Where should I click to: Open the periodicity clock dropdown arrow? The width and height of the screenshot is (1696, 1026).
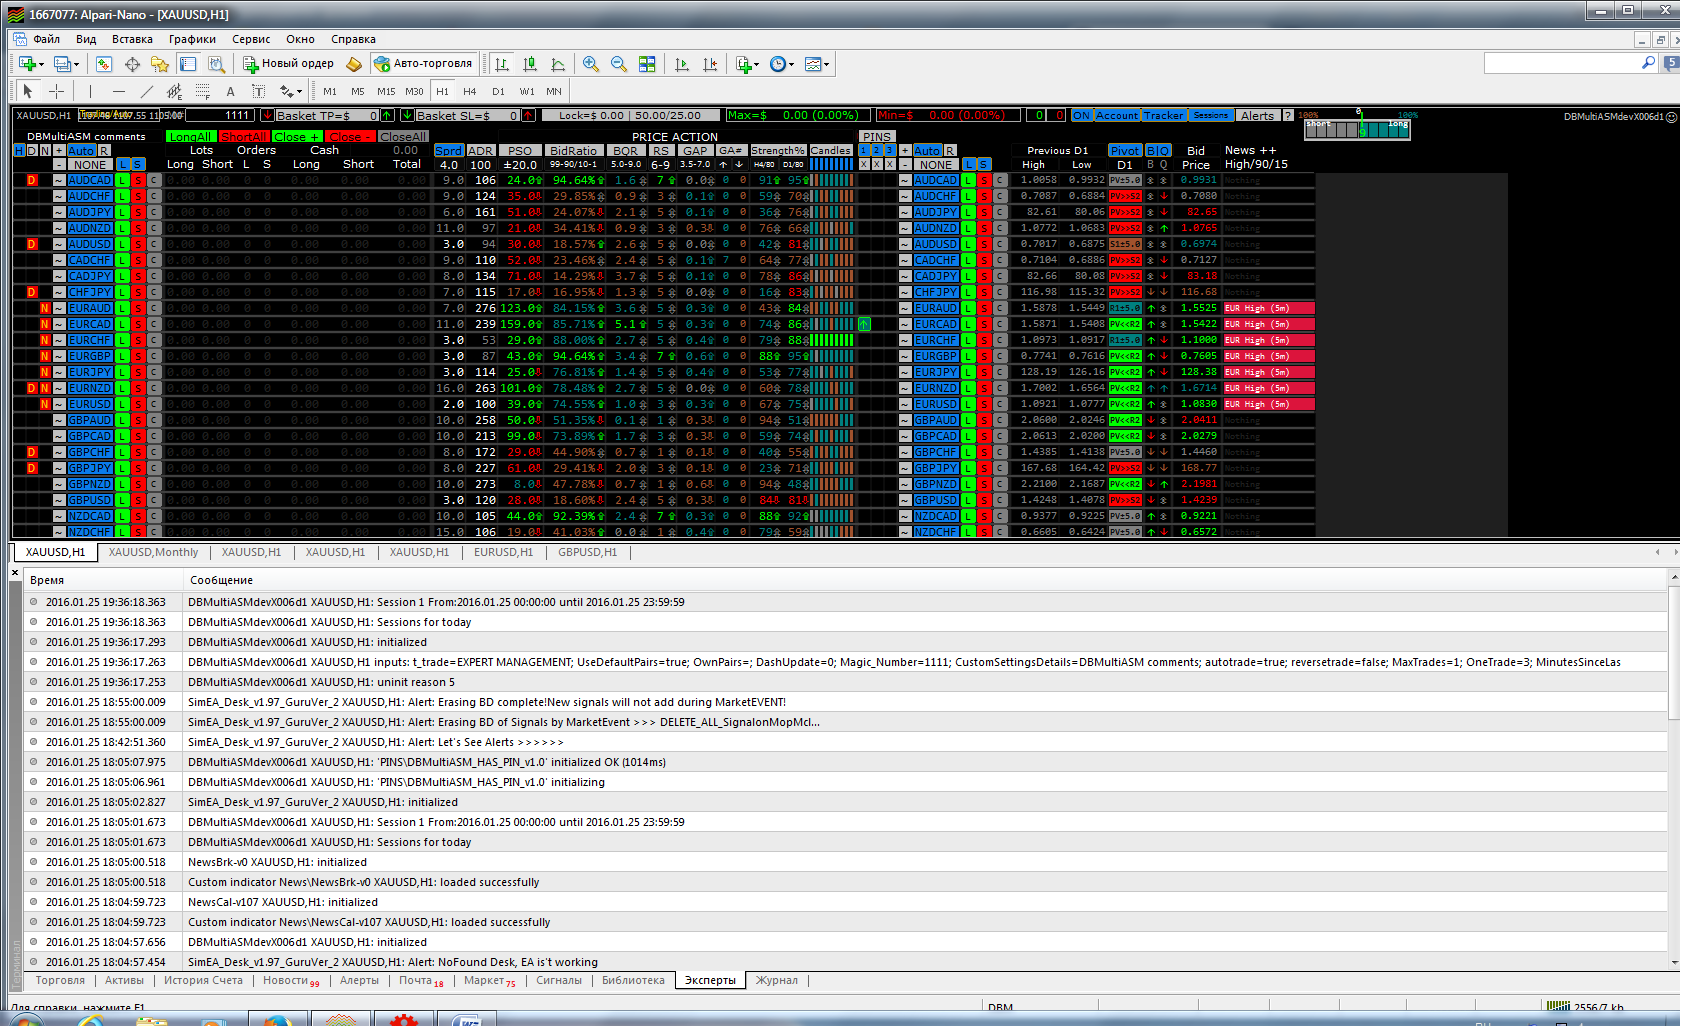tap(792, 64)
